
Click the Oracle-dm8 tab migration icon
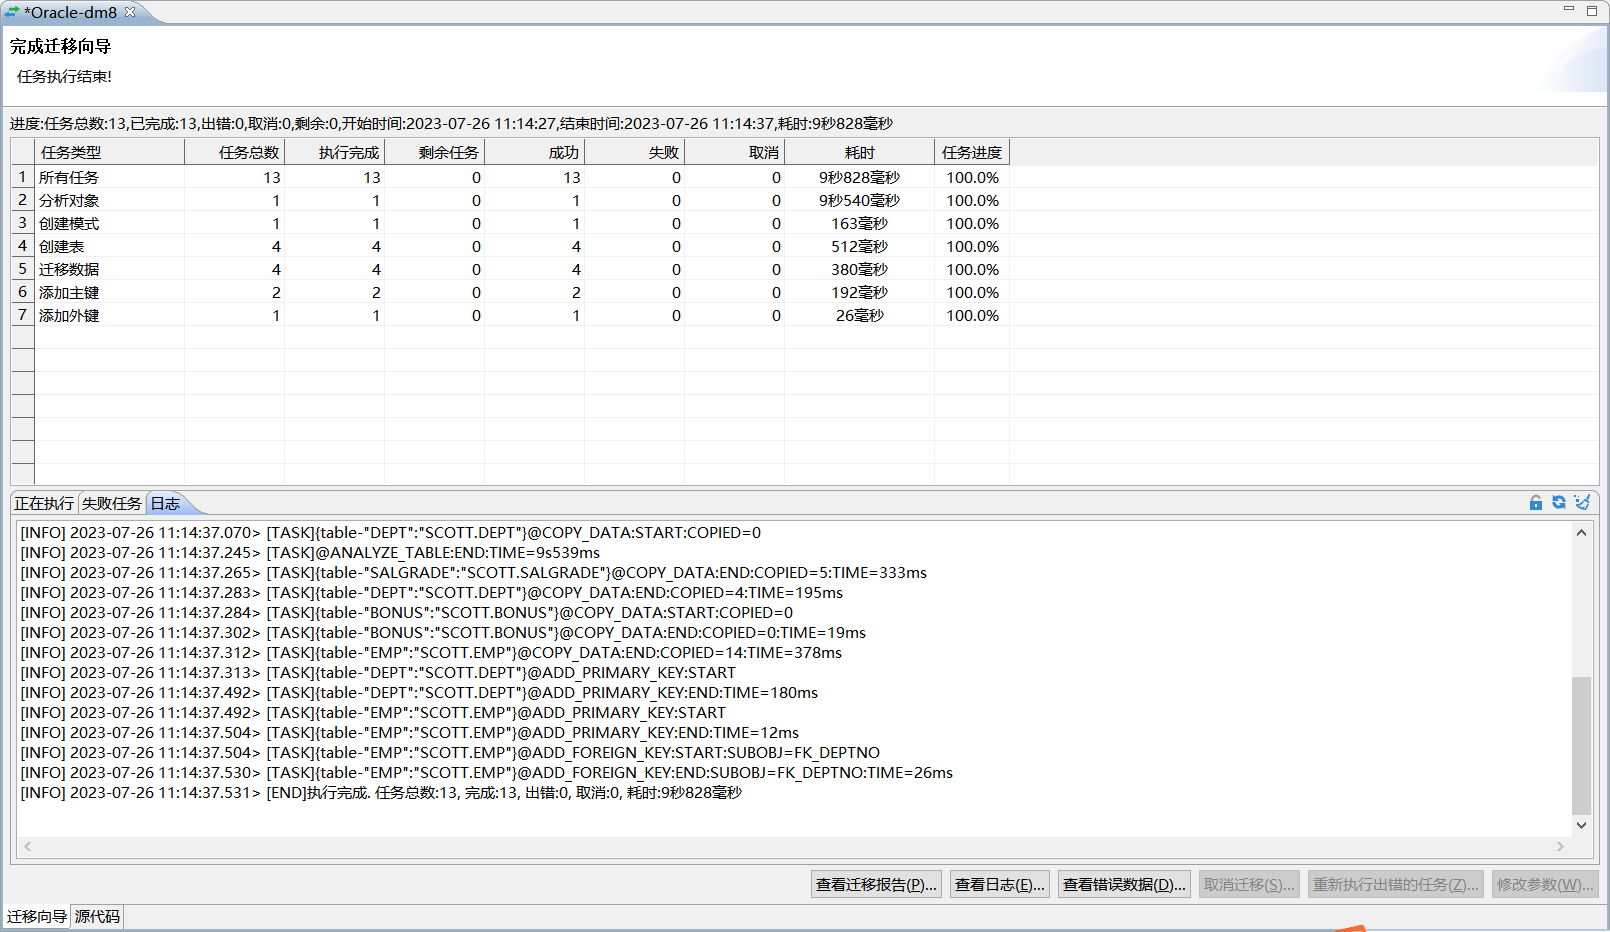pos(12,12)
